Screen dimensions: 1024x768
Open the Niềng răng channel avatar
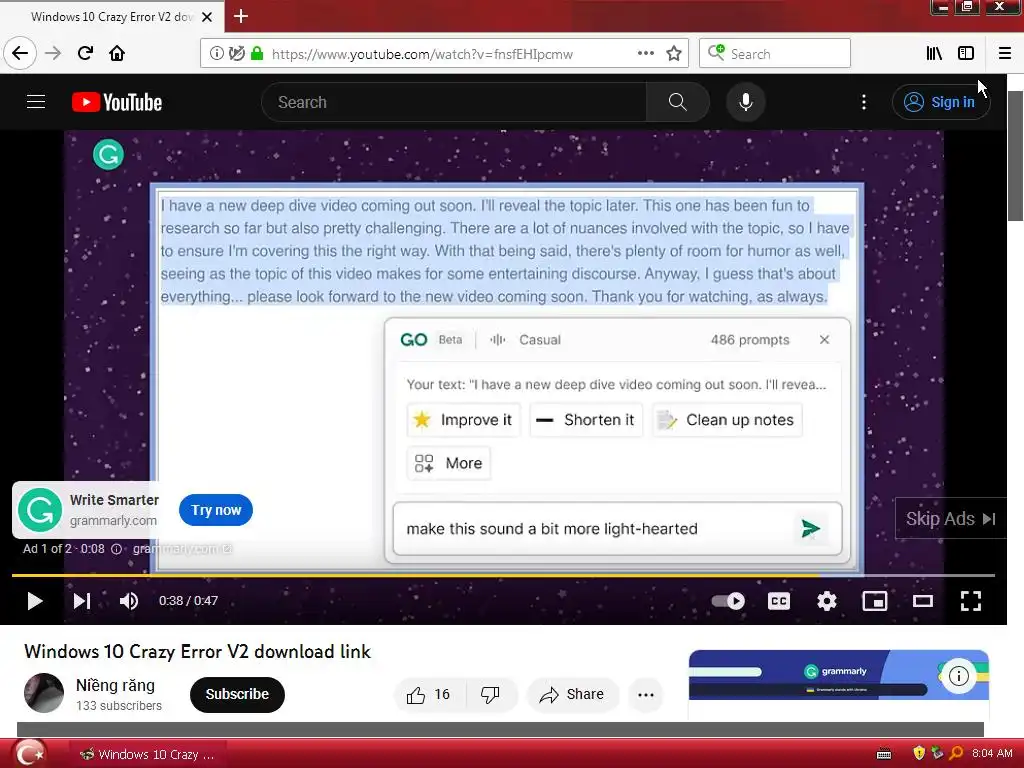(x=44, y=693)
